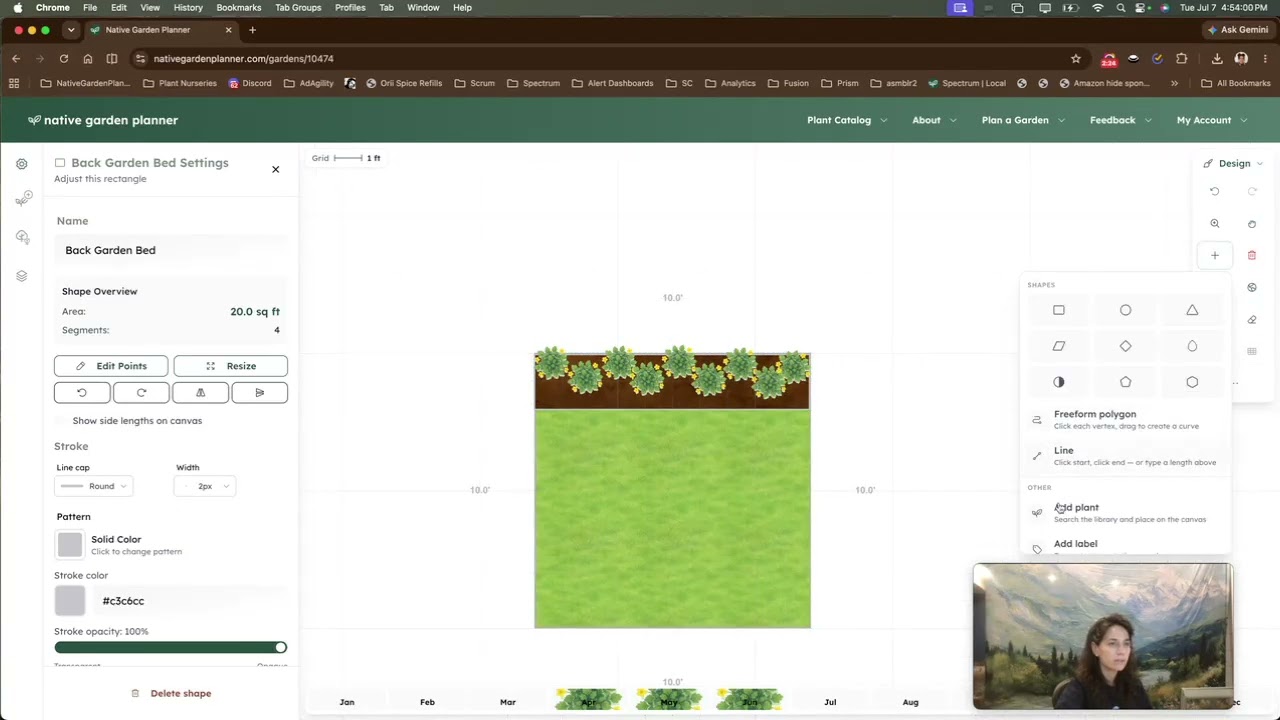The height and width of the screenshot is (720, 1280).
Task: Click the Edit Points button
Action: [x=111, y=366]
